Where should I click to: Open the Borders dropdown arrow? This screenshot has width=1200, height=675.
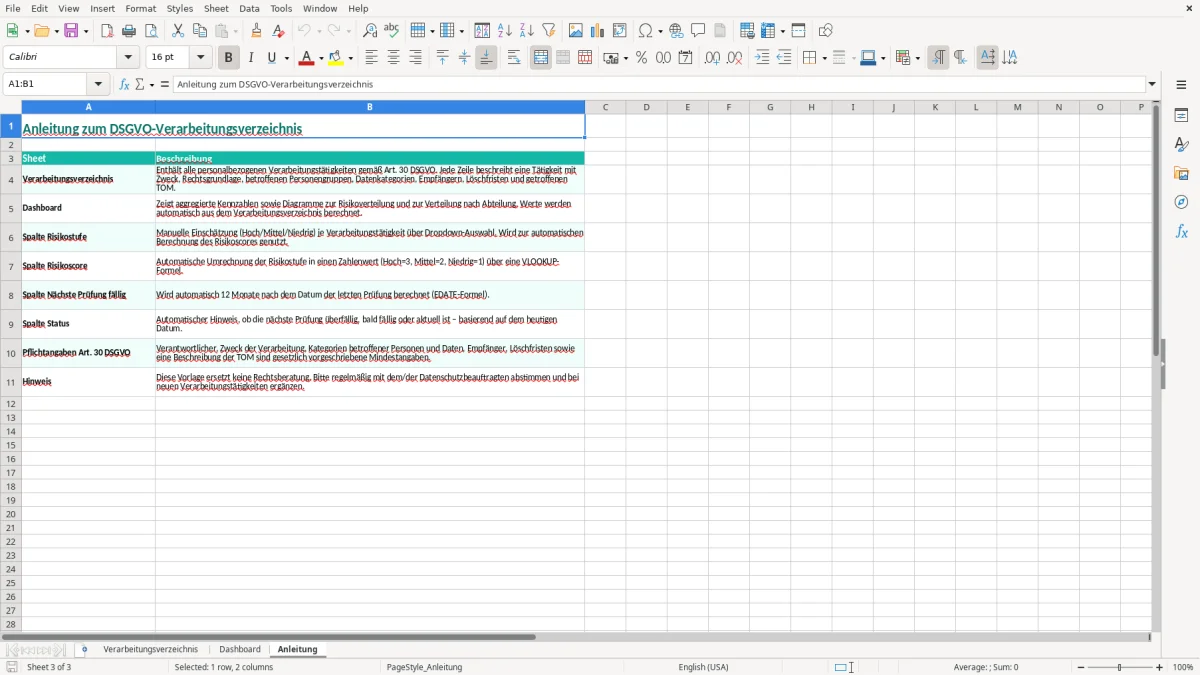pyautogui.click(x=823, y=58)
